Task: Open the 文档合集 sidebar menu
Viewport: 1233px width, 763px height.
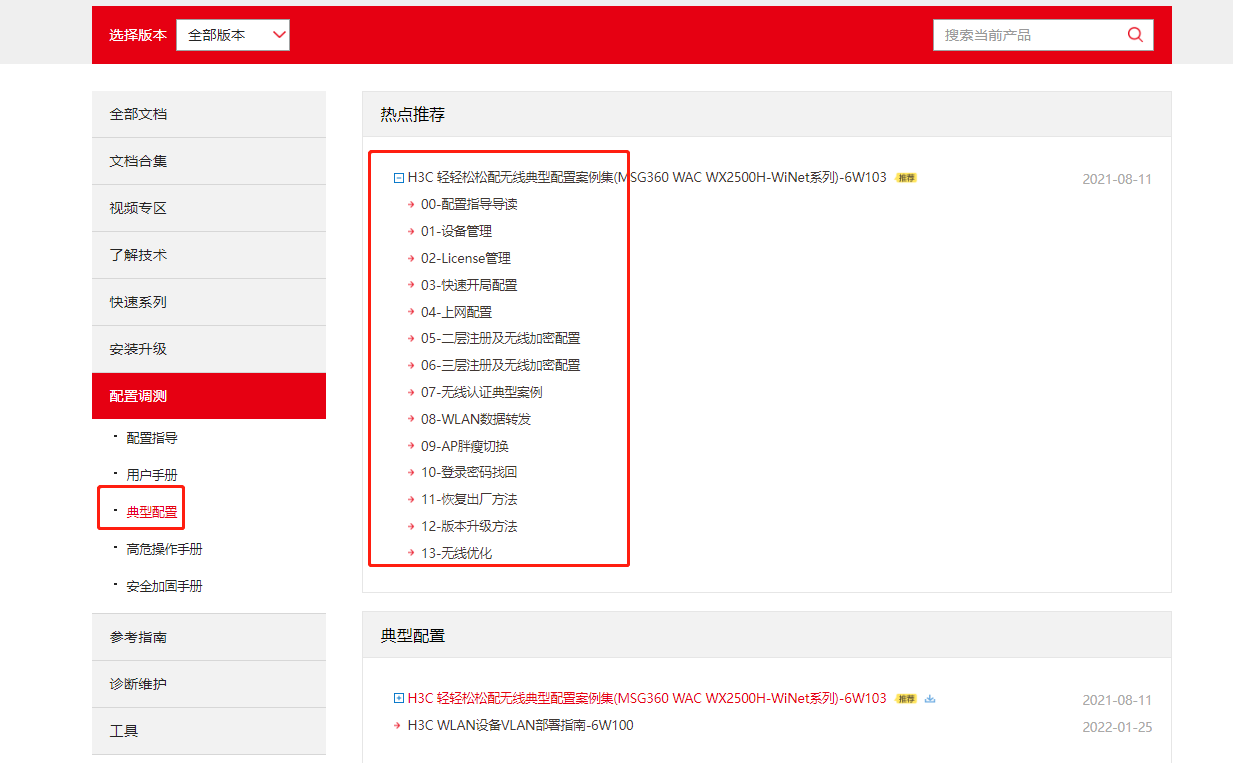Action: pyautogui.click(x=209, y=161)
